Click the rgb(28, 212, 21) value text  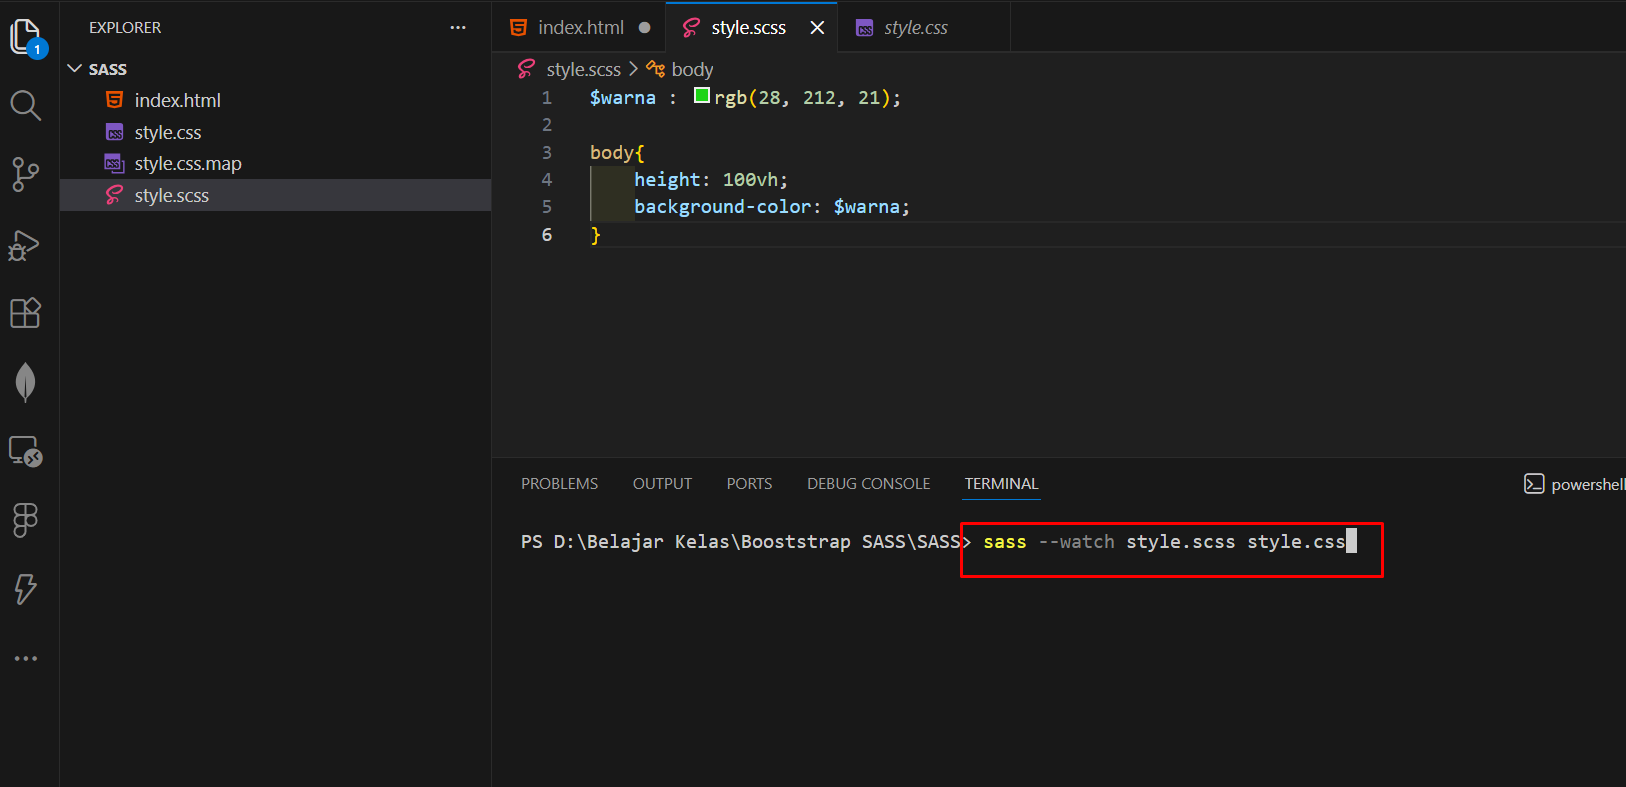coord(802,98)
